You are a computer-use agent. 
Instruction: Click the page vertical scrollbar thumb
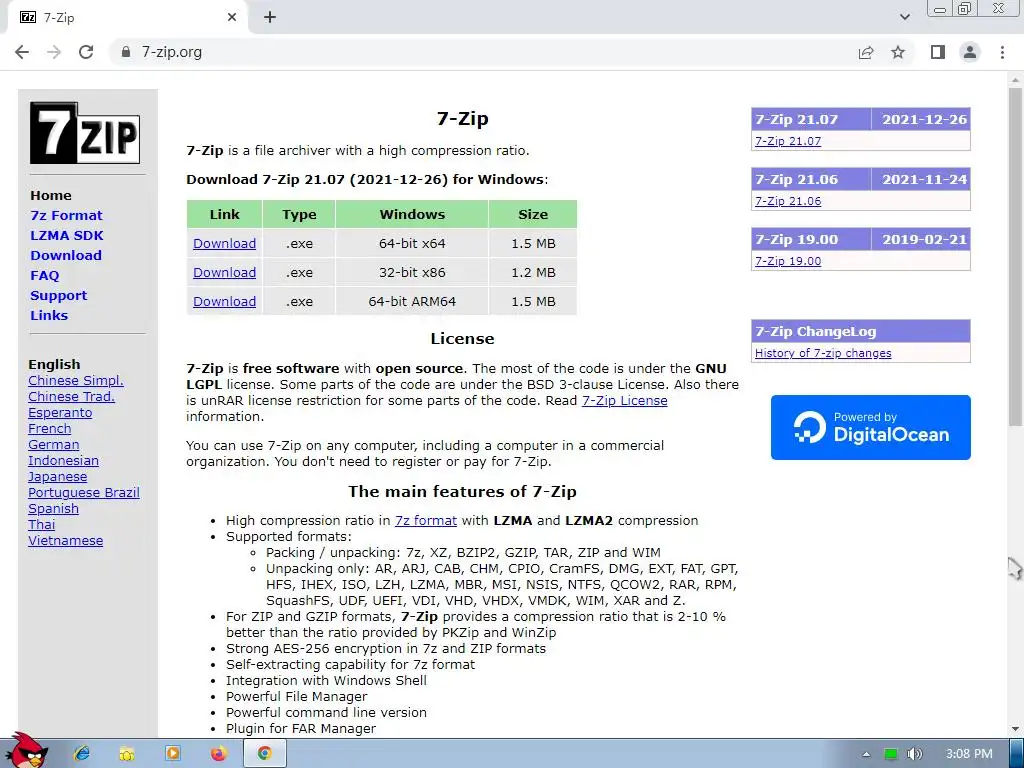click(1016, 256)
